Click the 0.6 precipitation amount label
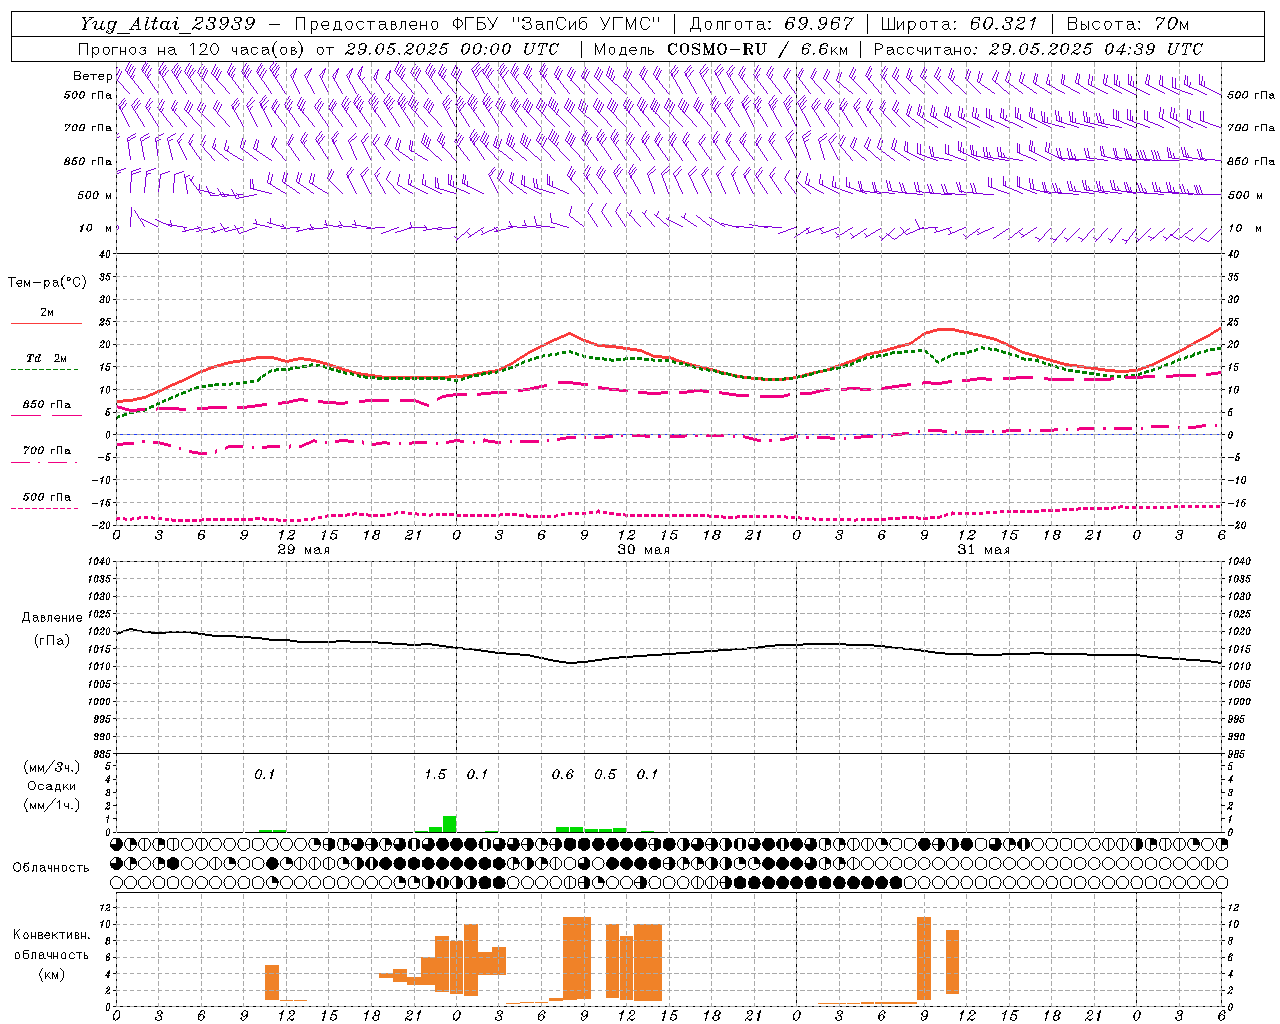Viewport: 1280px width, 1024px height. (x=563, y=774)
